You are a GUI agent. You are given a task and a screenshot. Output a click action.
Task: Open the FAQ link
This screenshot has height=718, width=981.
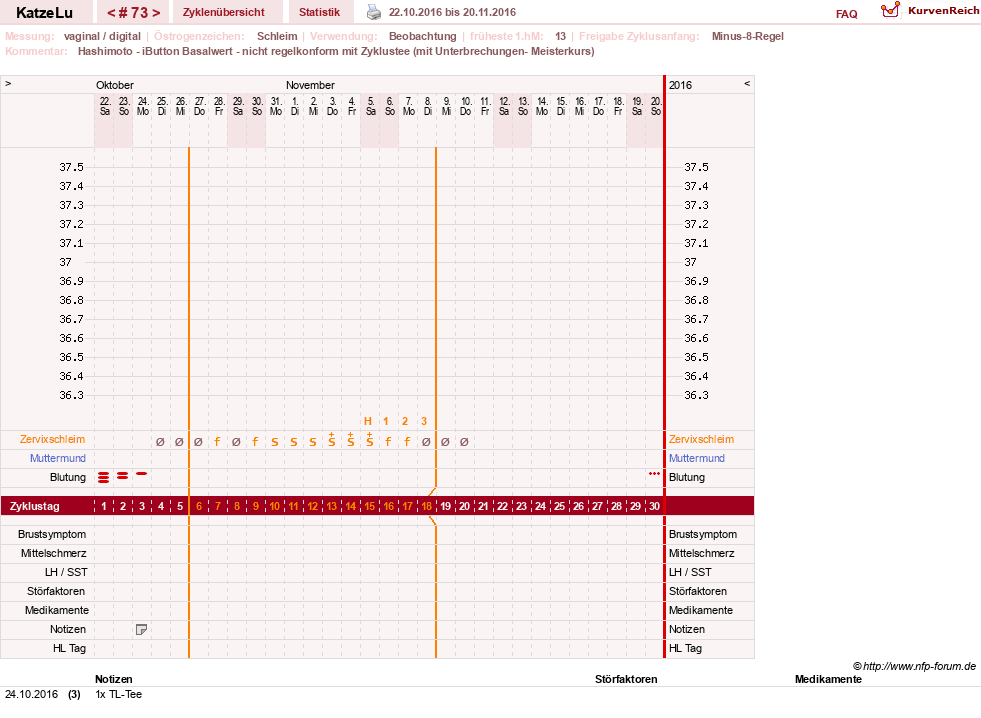coord(846,14)
